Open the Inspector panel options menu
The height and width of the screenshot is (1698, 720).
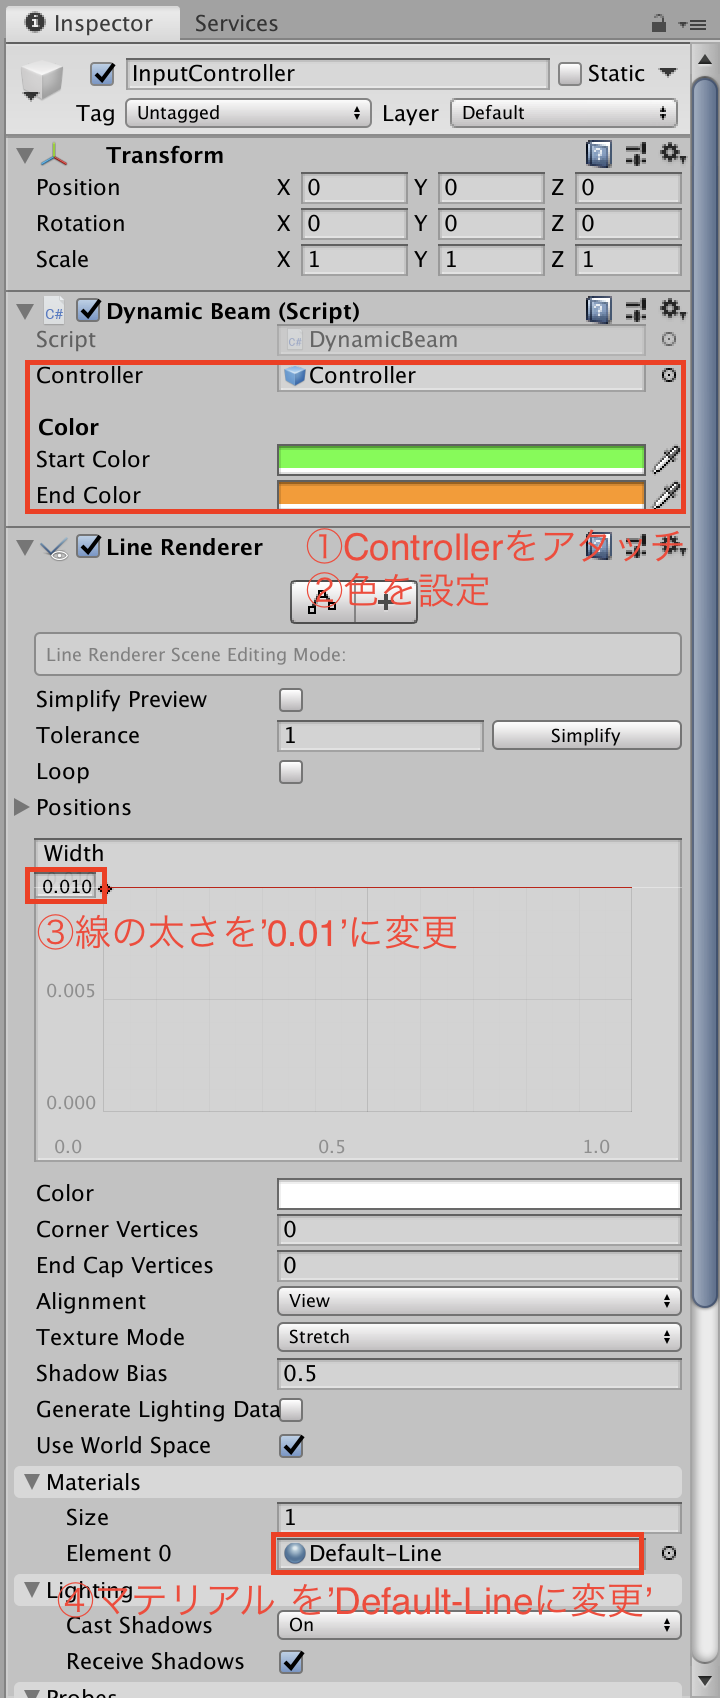click(x=692, y=23)
